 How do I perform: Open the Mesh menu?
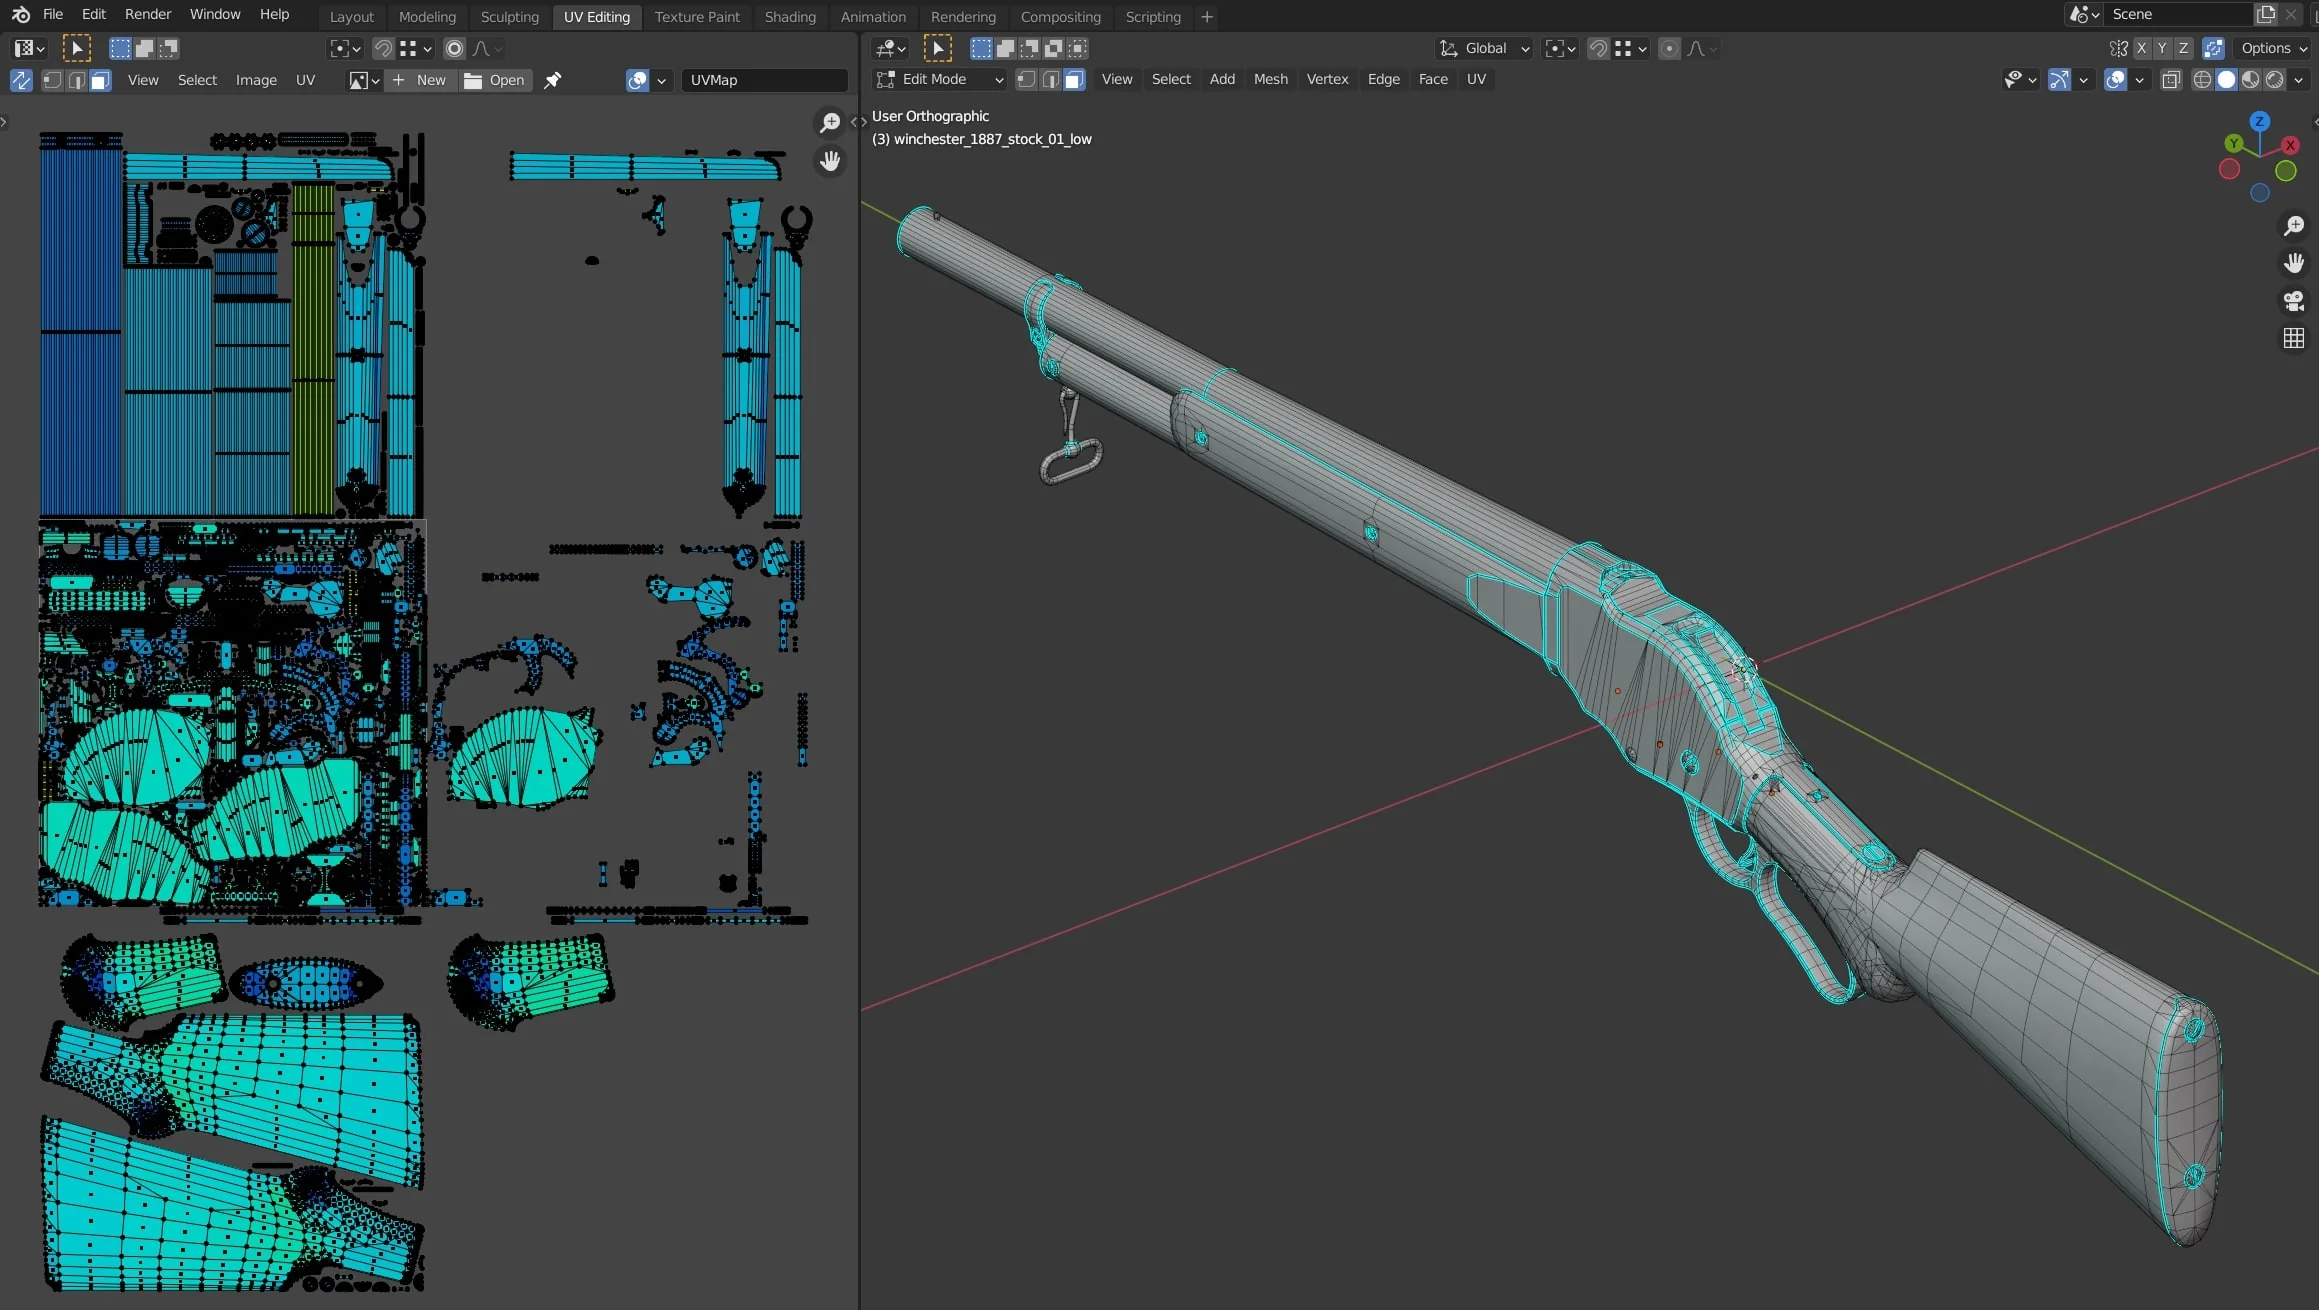click(1270, 80)
